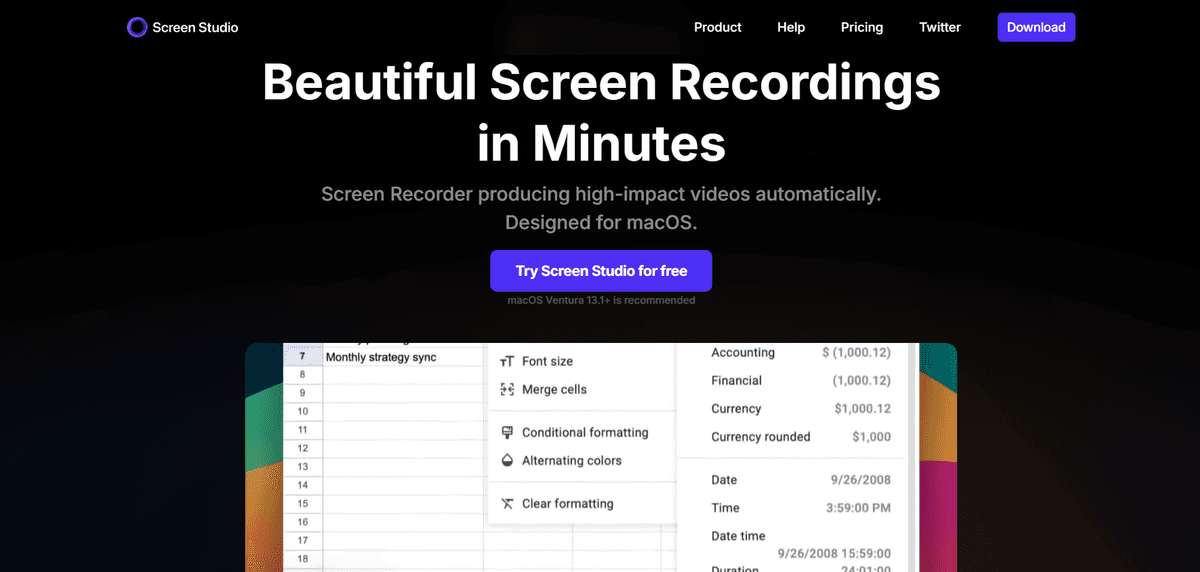The width and height of the screenshot is (1200, 572).
Task: Click the Conditional formatting paint icon
Action: (507, 432)
